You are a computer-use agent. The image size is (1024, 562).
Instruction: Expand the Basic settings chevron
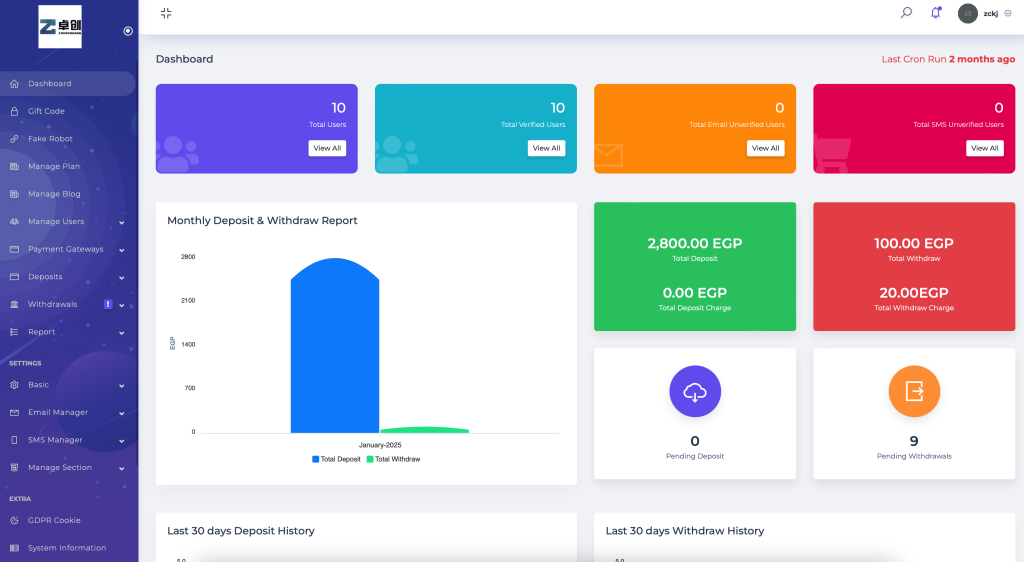pos(121,386)
